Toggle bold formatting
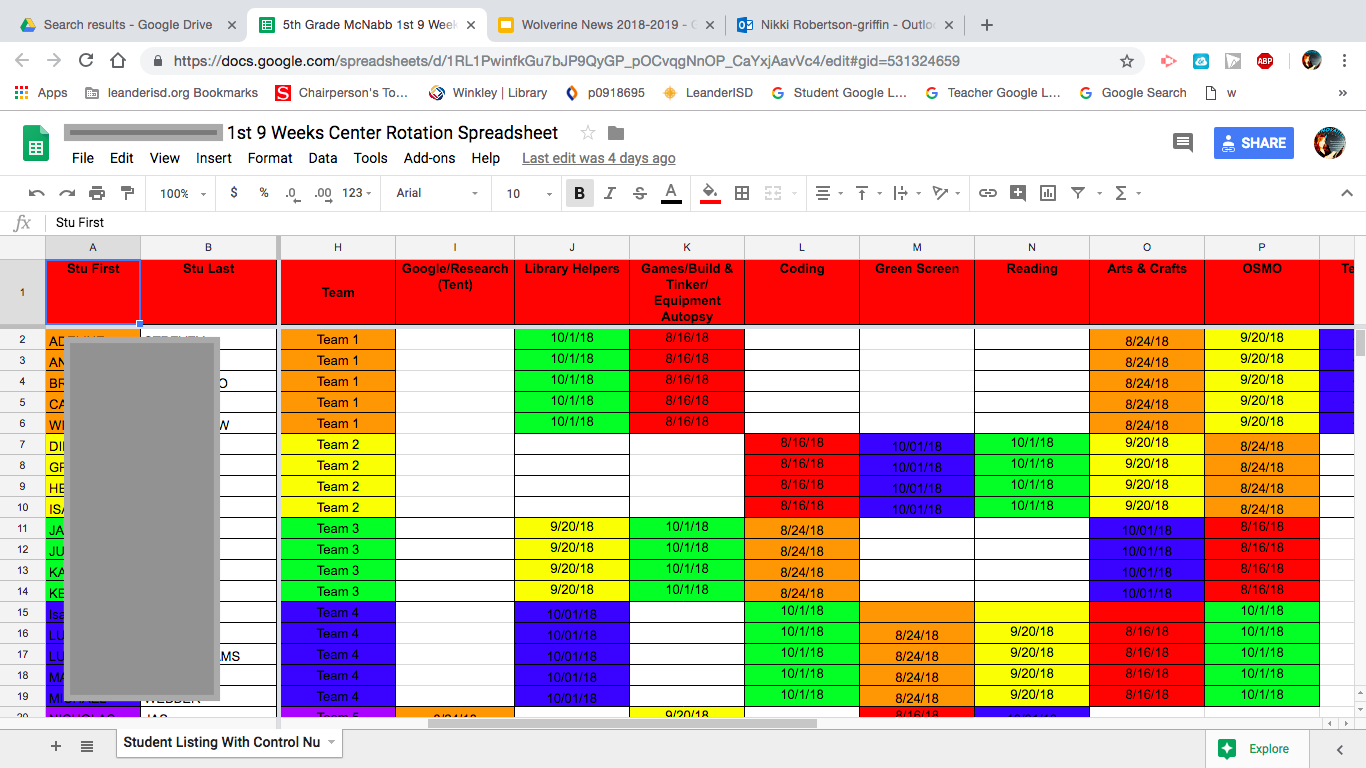This screenshot has height=768, width=1366. click(579, 193)
